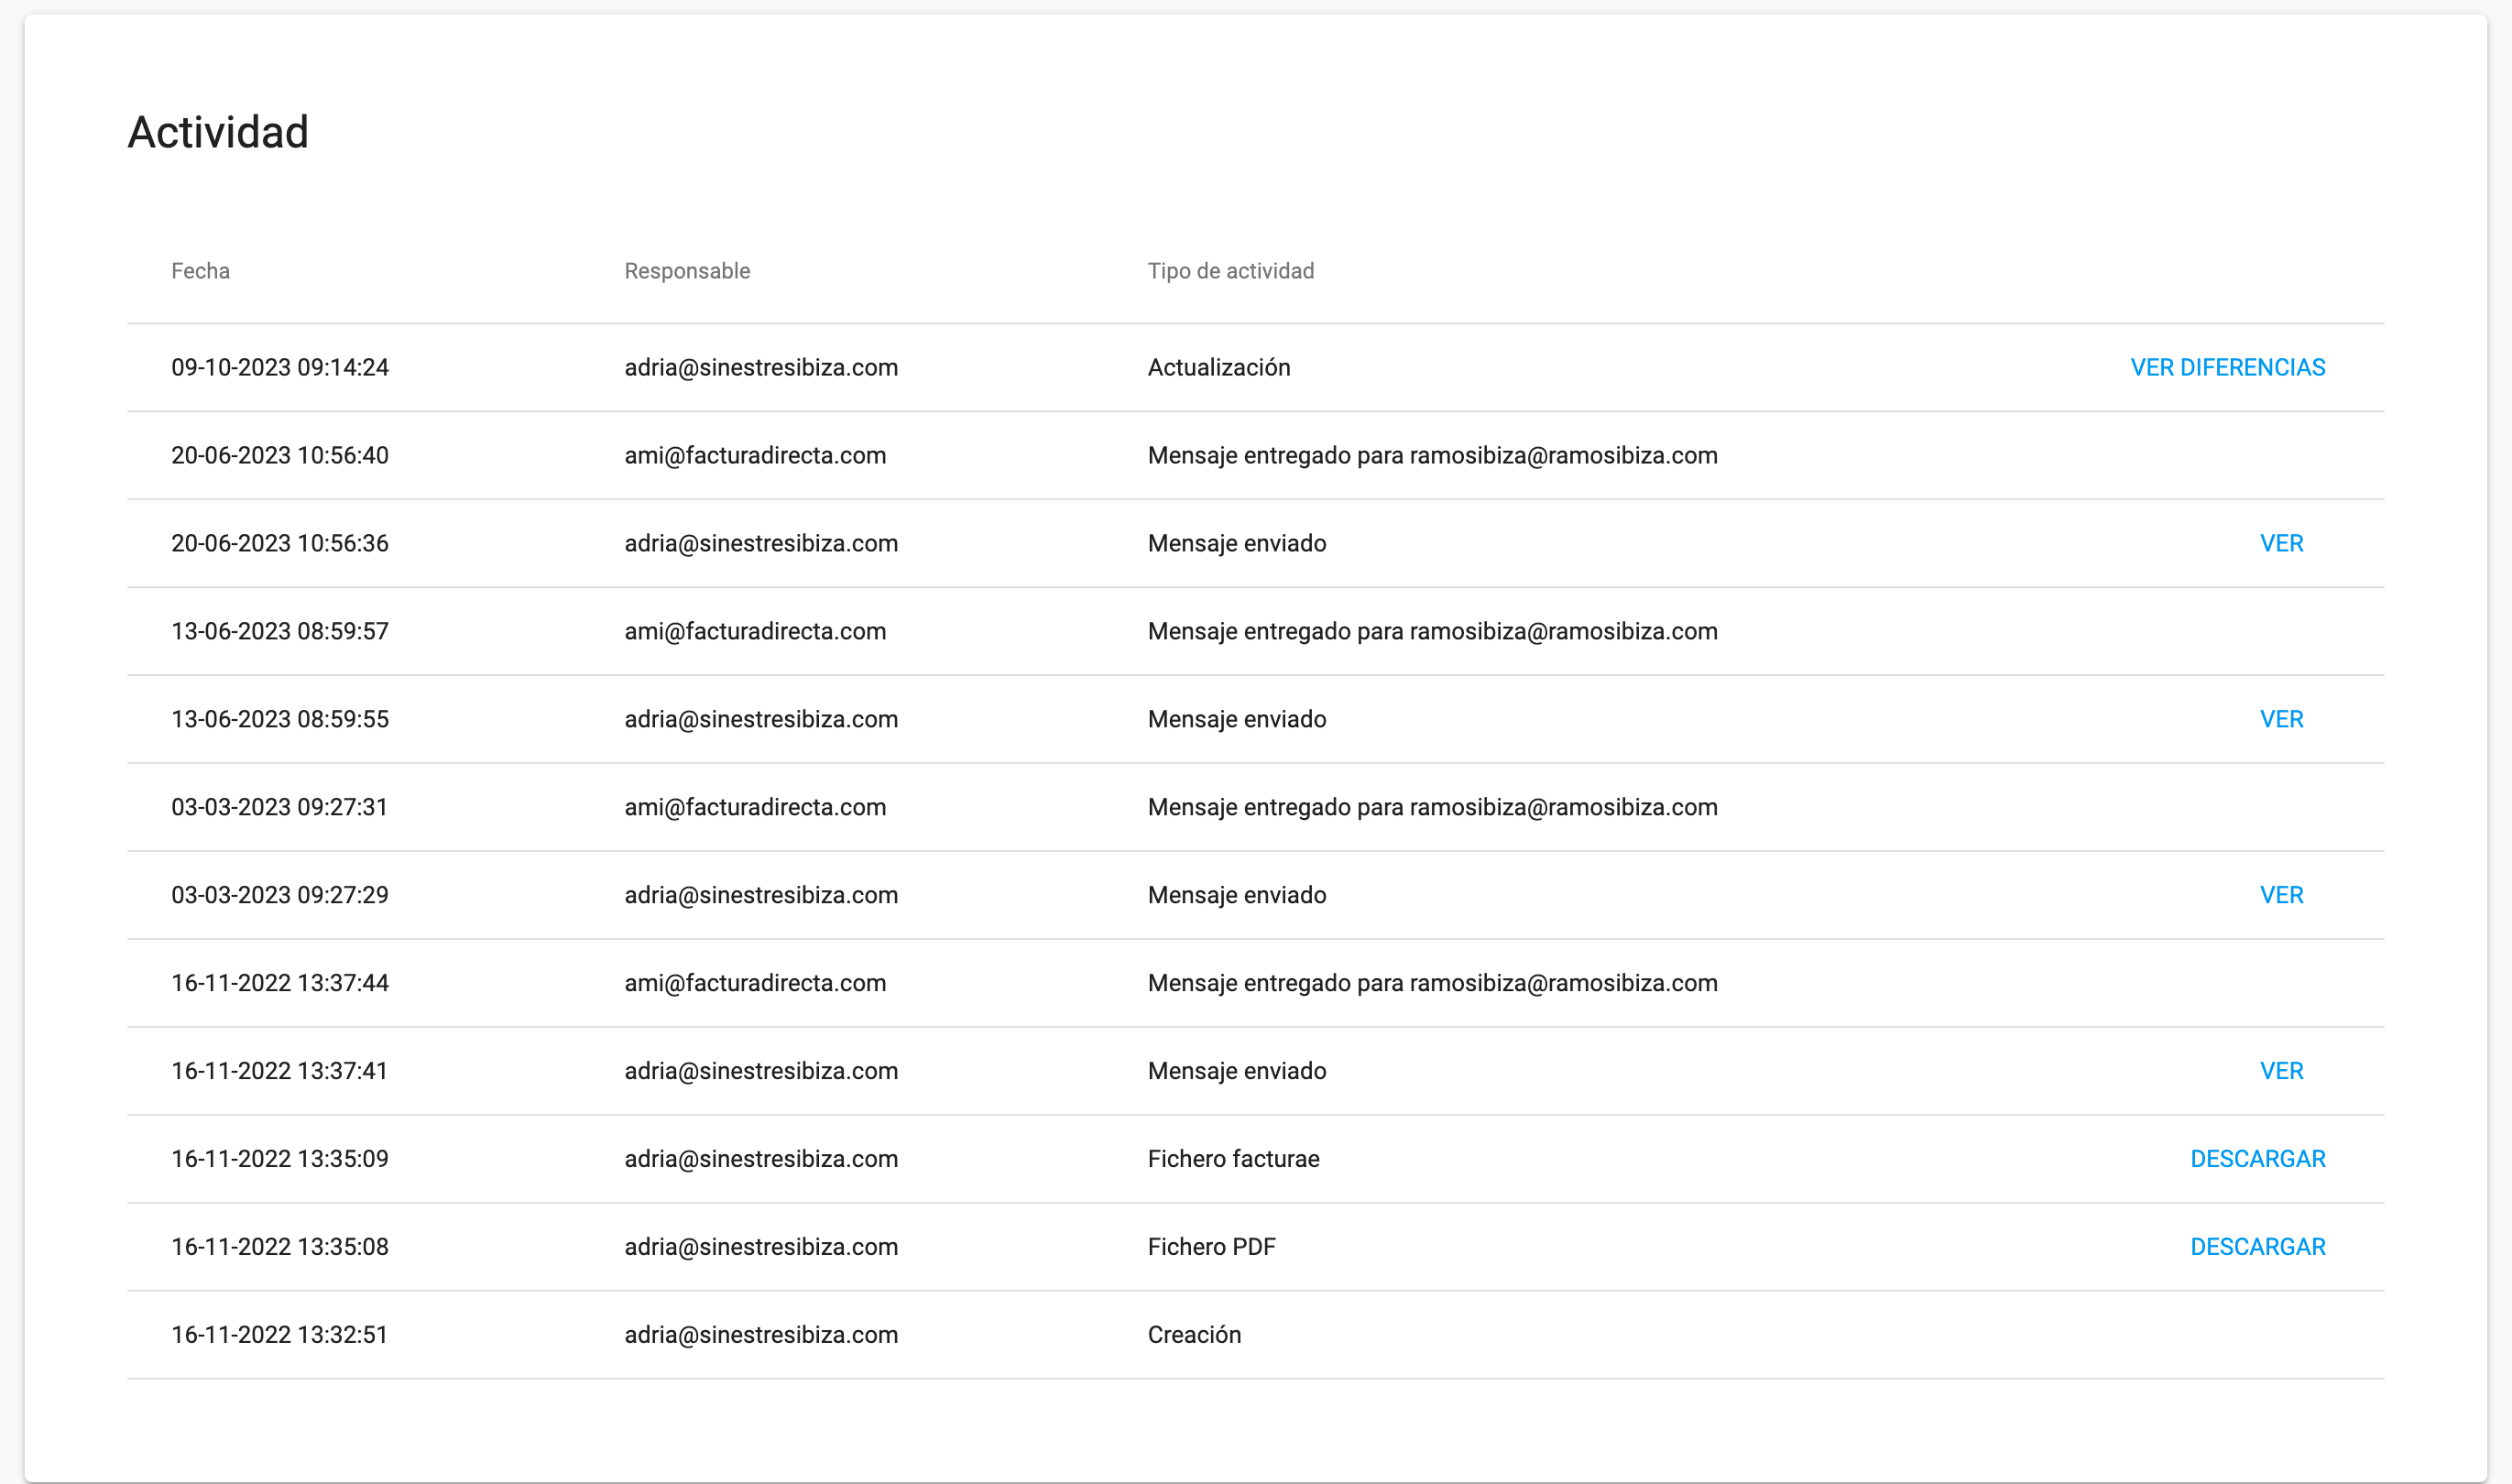Open VER for the 13-06-2023 08:59:55 message

[2281, 720]
